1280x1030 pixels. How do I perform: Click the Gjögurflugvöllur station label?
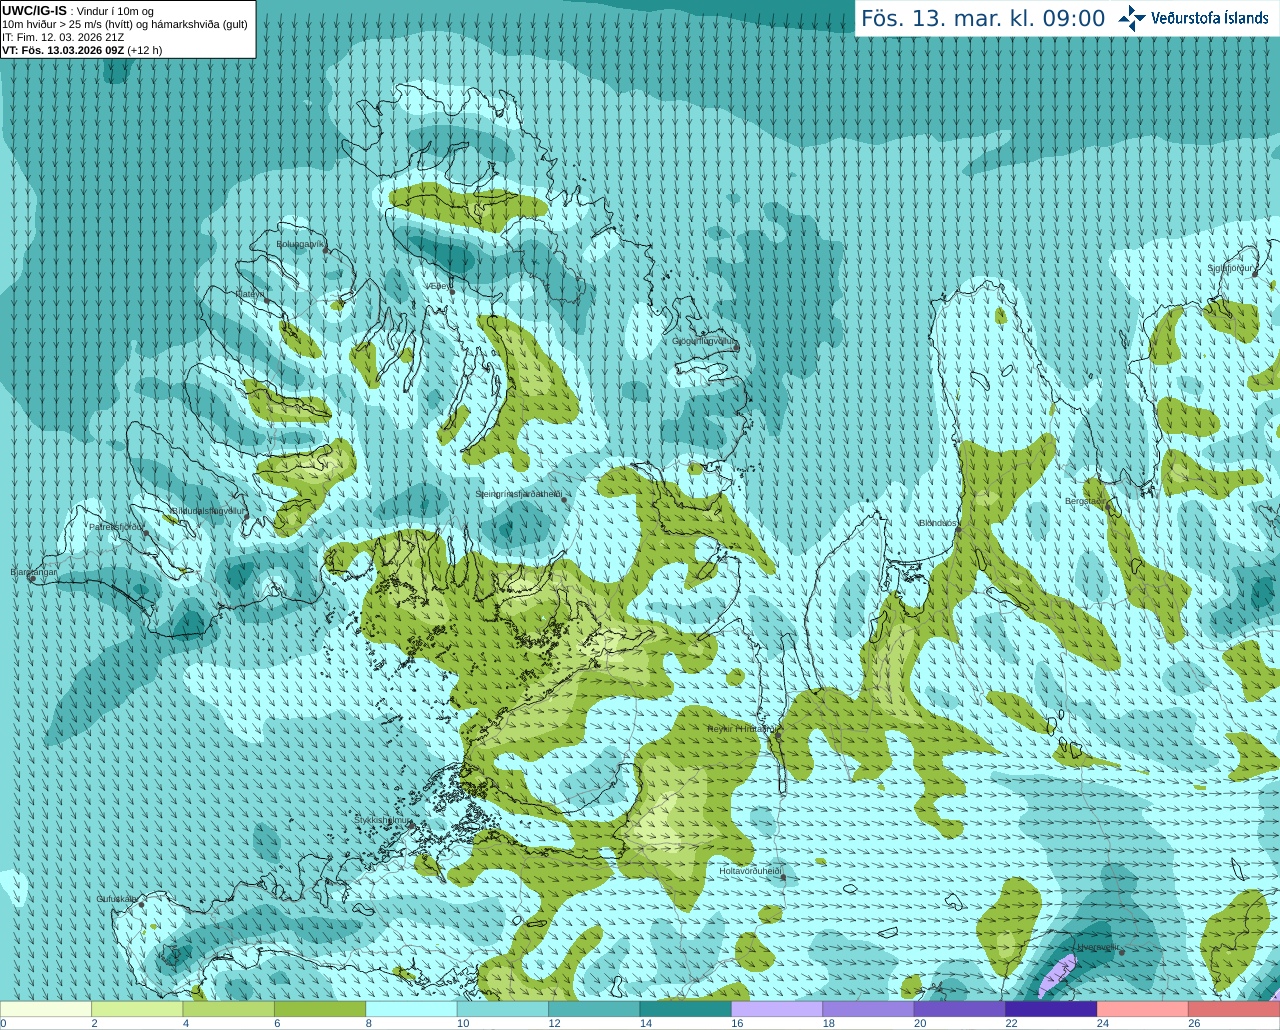[x=704, y=341]
